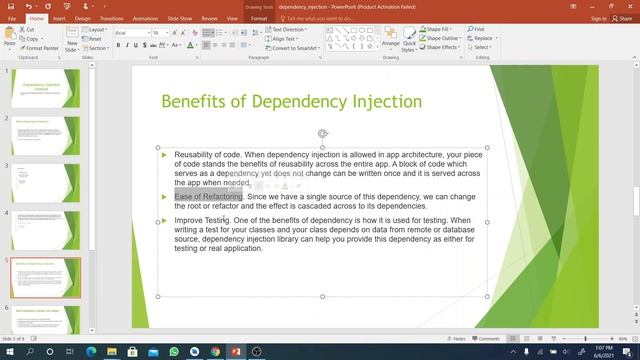
Task: Increase the font size
Action: coord(175,33)
